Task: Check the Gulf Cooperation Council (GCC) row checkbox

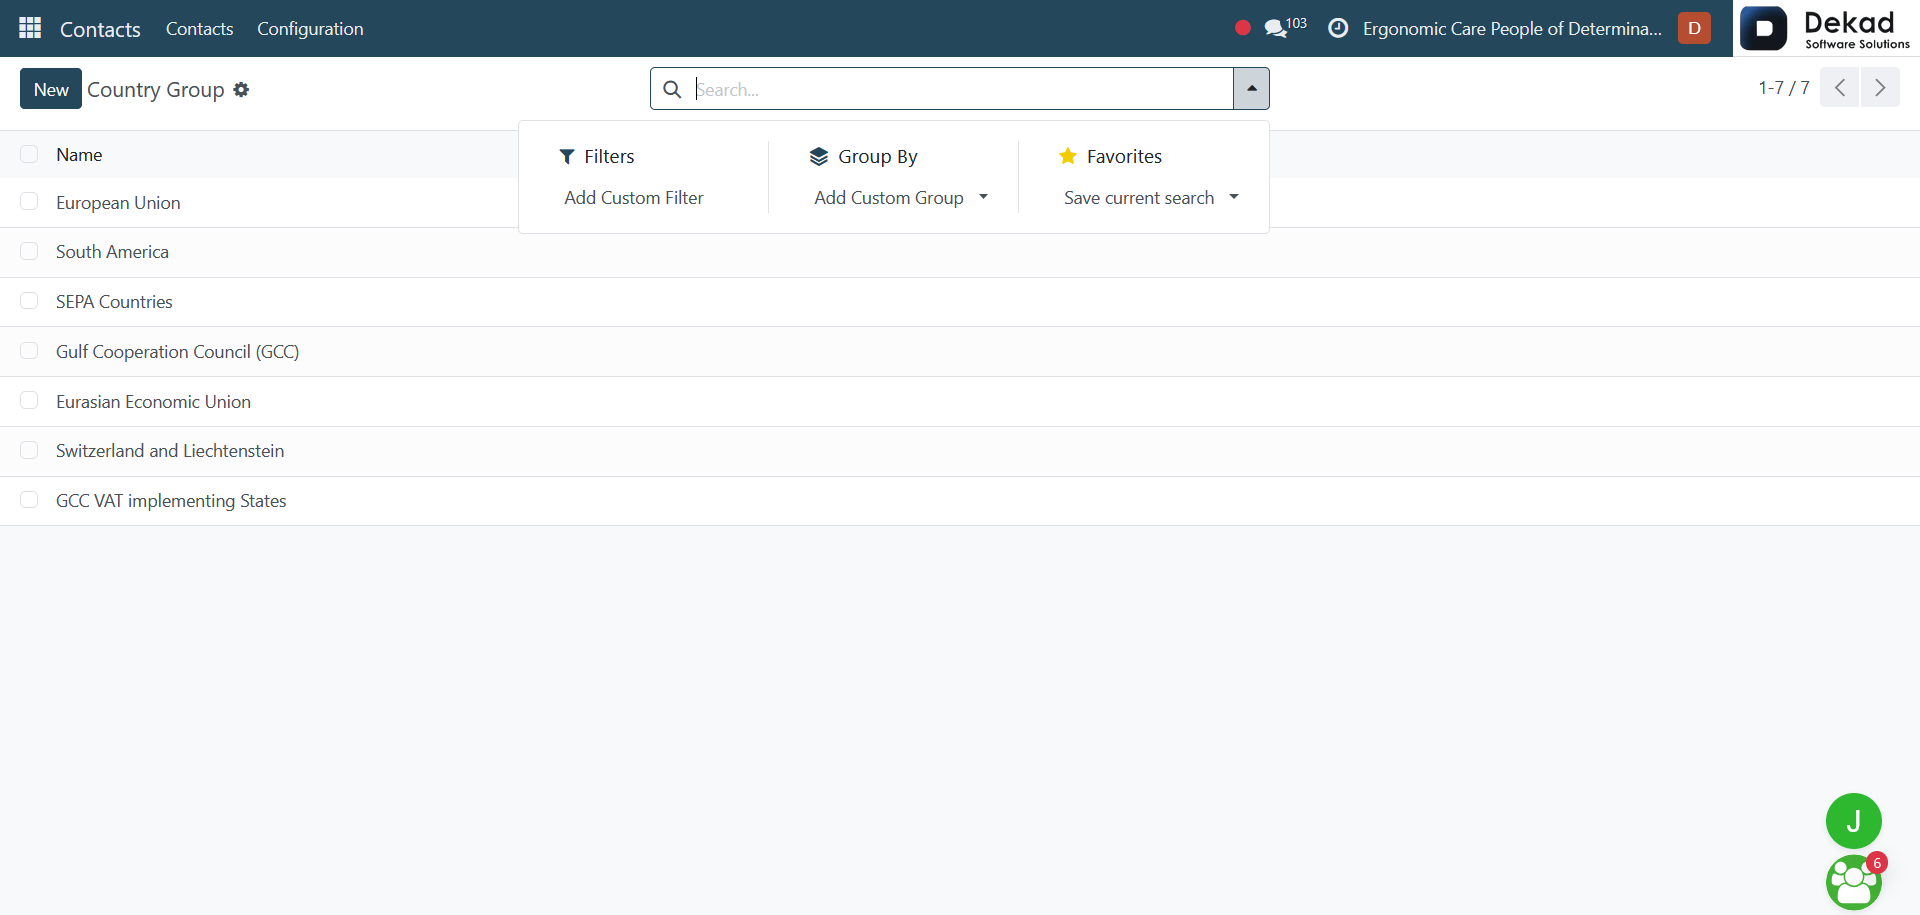Action: [29, 351]
